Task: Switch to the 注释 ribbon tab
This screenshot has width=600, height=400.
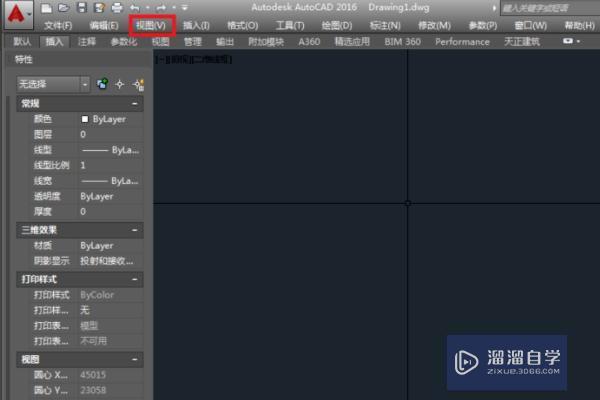Action: [86, 42]
